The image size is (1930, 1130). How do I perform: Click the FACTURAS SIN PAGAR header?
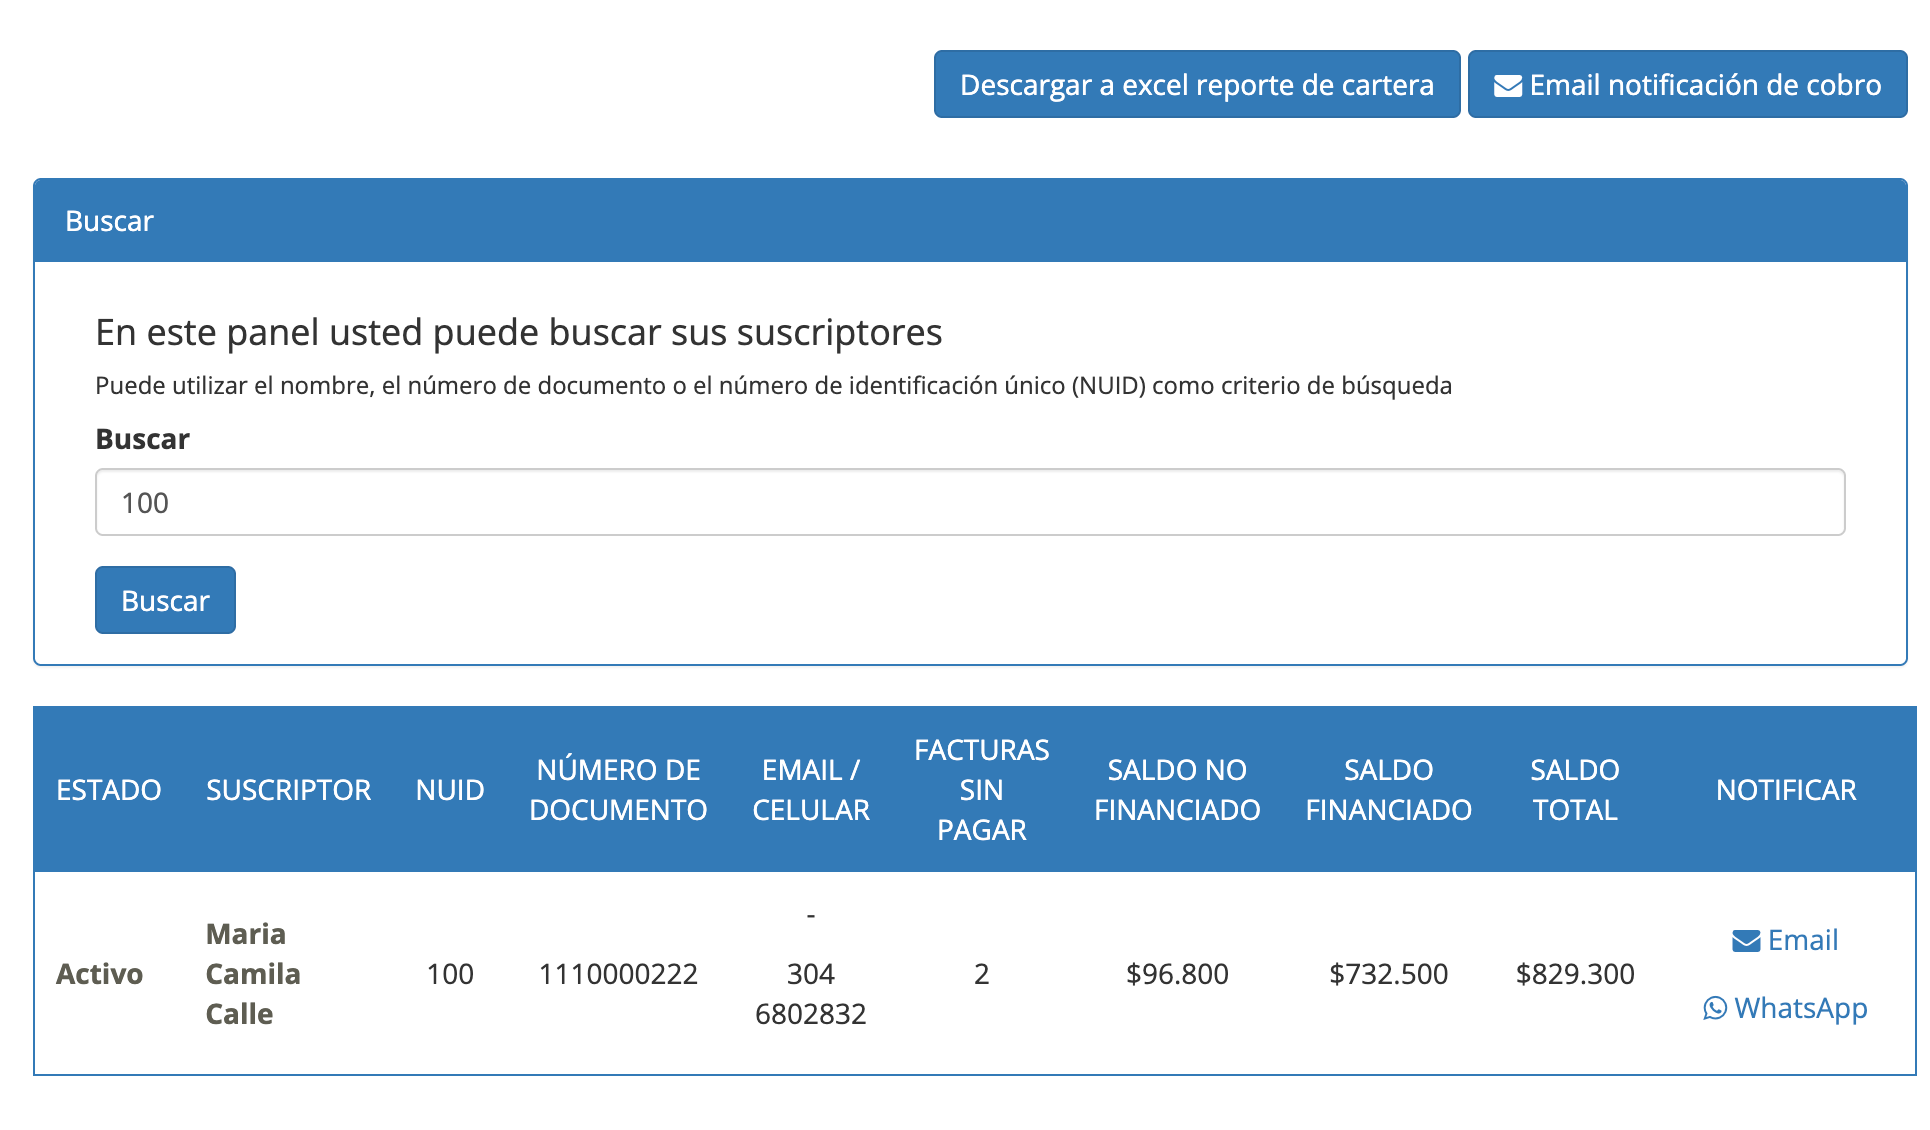coord(981,790)
